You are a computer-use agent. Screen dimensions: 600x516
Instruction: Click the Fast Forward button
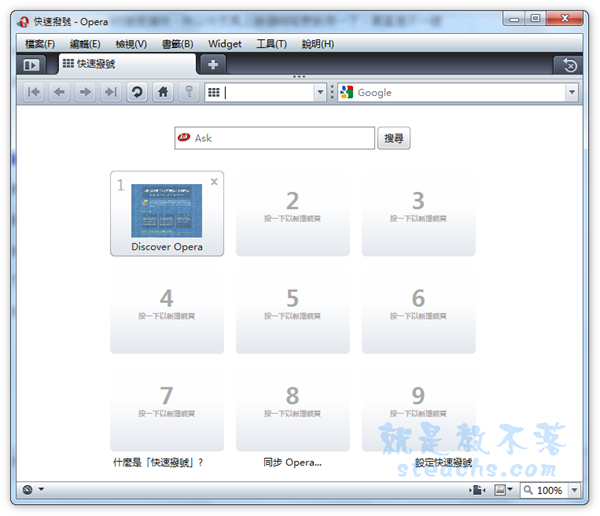tap(111, 92)
